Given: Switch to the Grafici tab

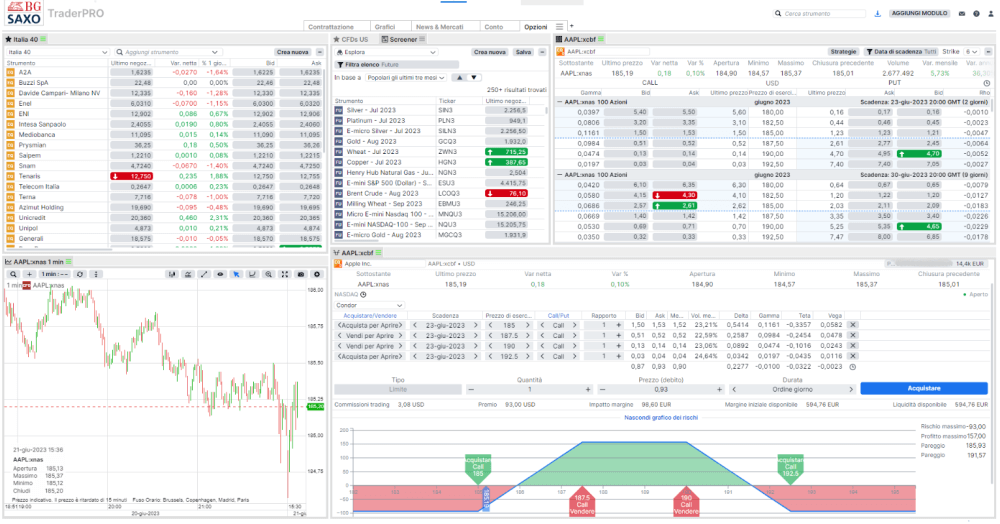Looking at the screenshot, I should click(x=385, y=27).
